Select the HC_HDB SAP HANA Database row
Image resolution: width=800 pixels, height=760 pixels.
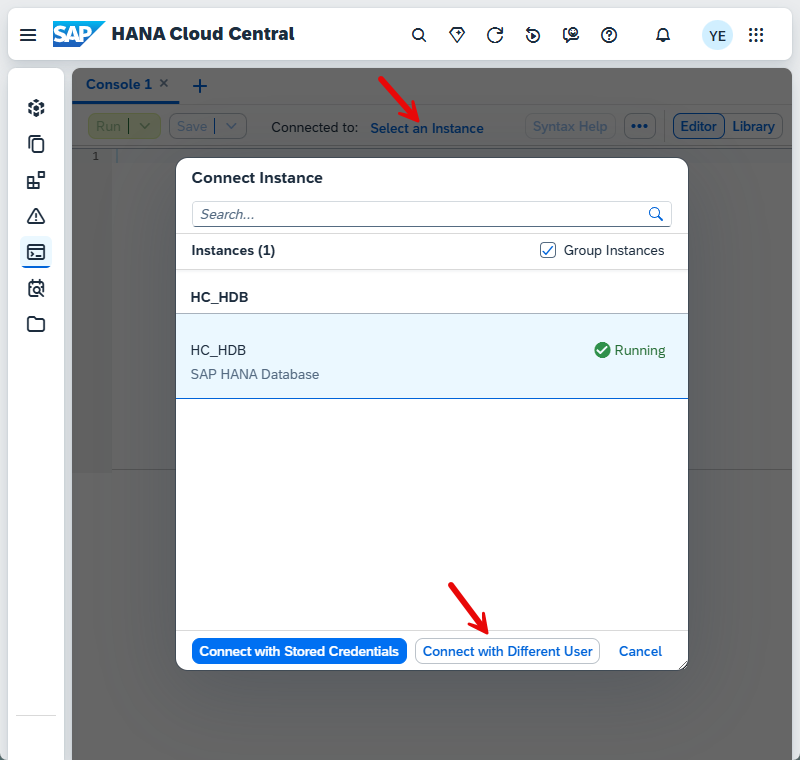(x=432, y=356)
